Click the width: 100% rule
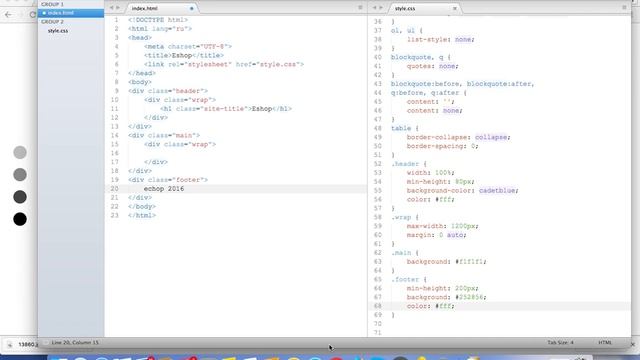 coord(431,173)
